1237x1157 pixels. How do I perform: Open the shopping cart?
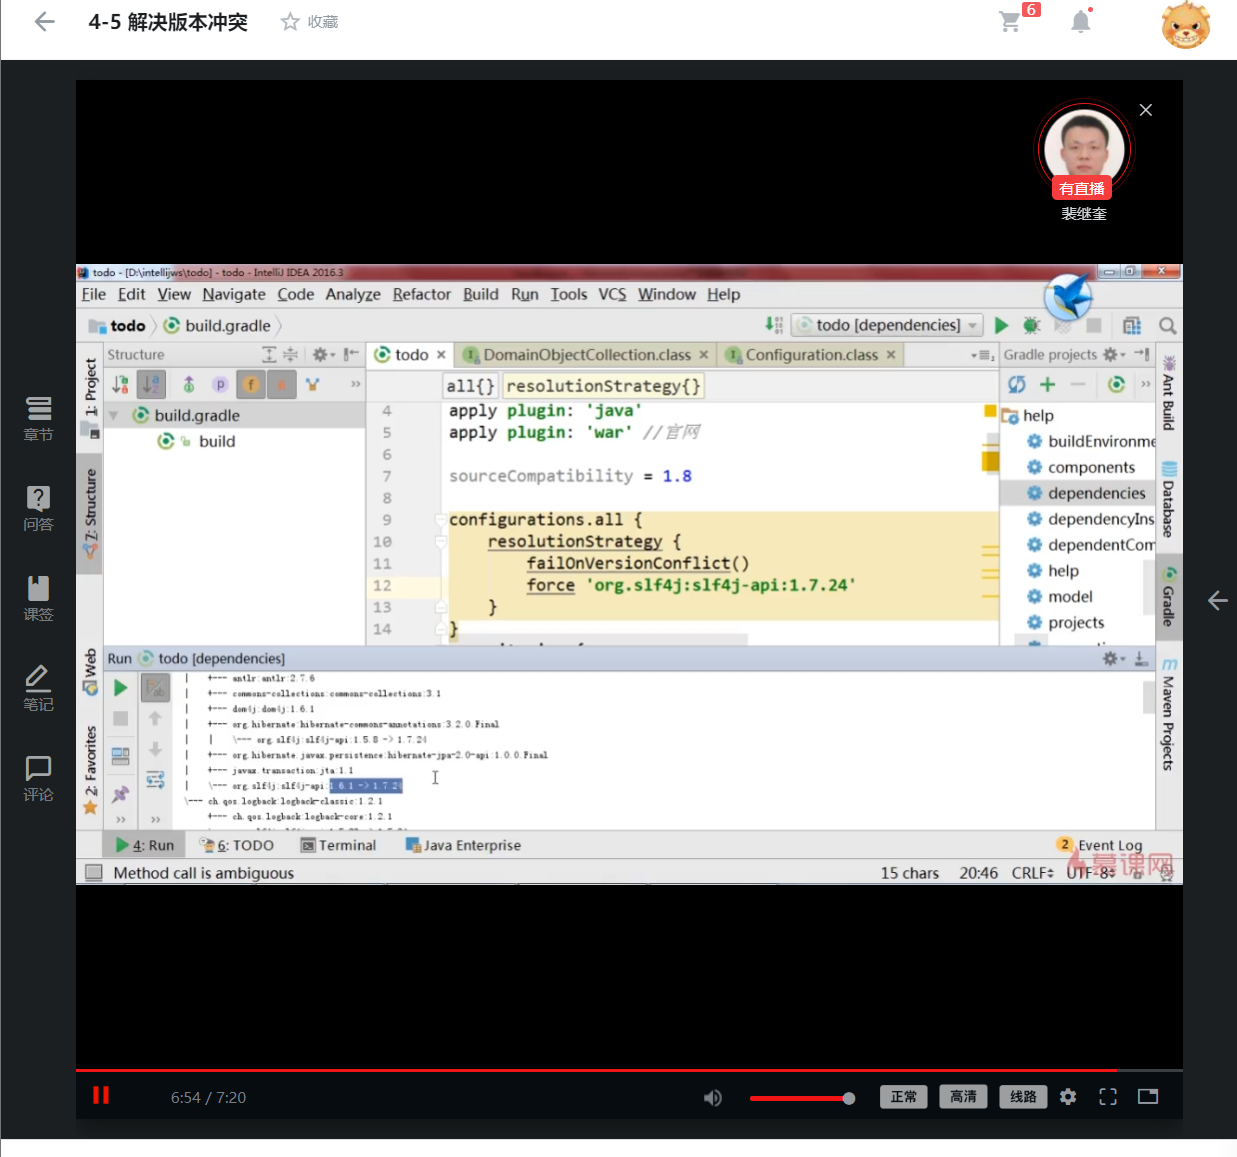[1011, 21]
